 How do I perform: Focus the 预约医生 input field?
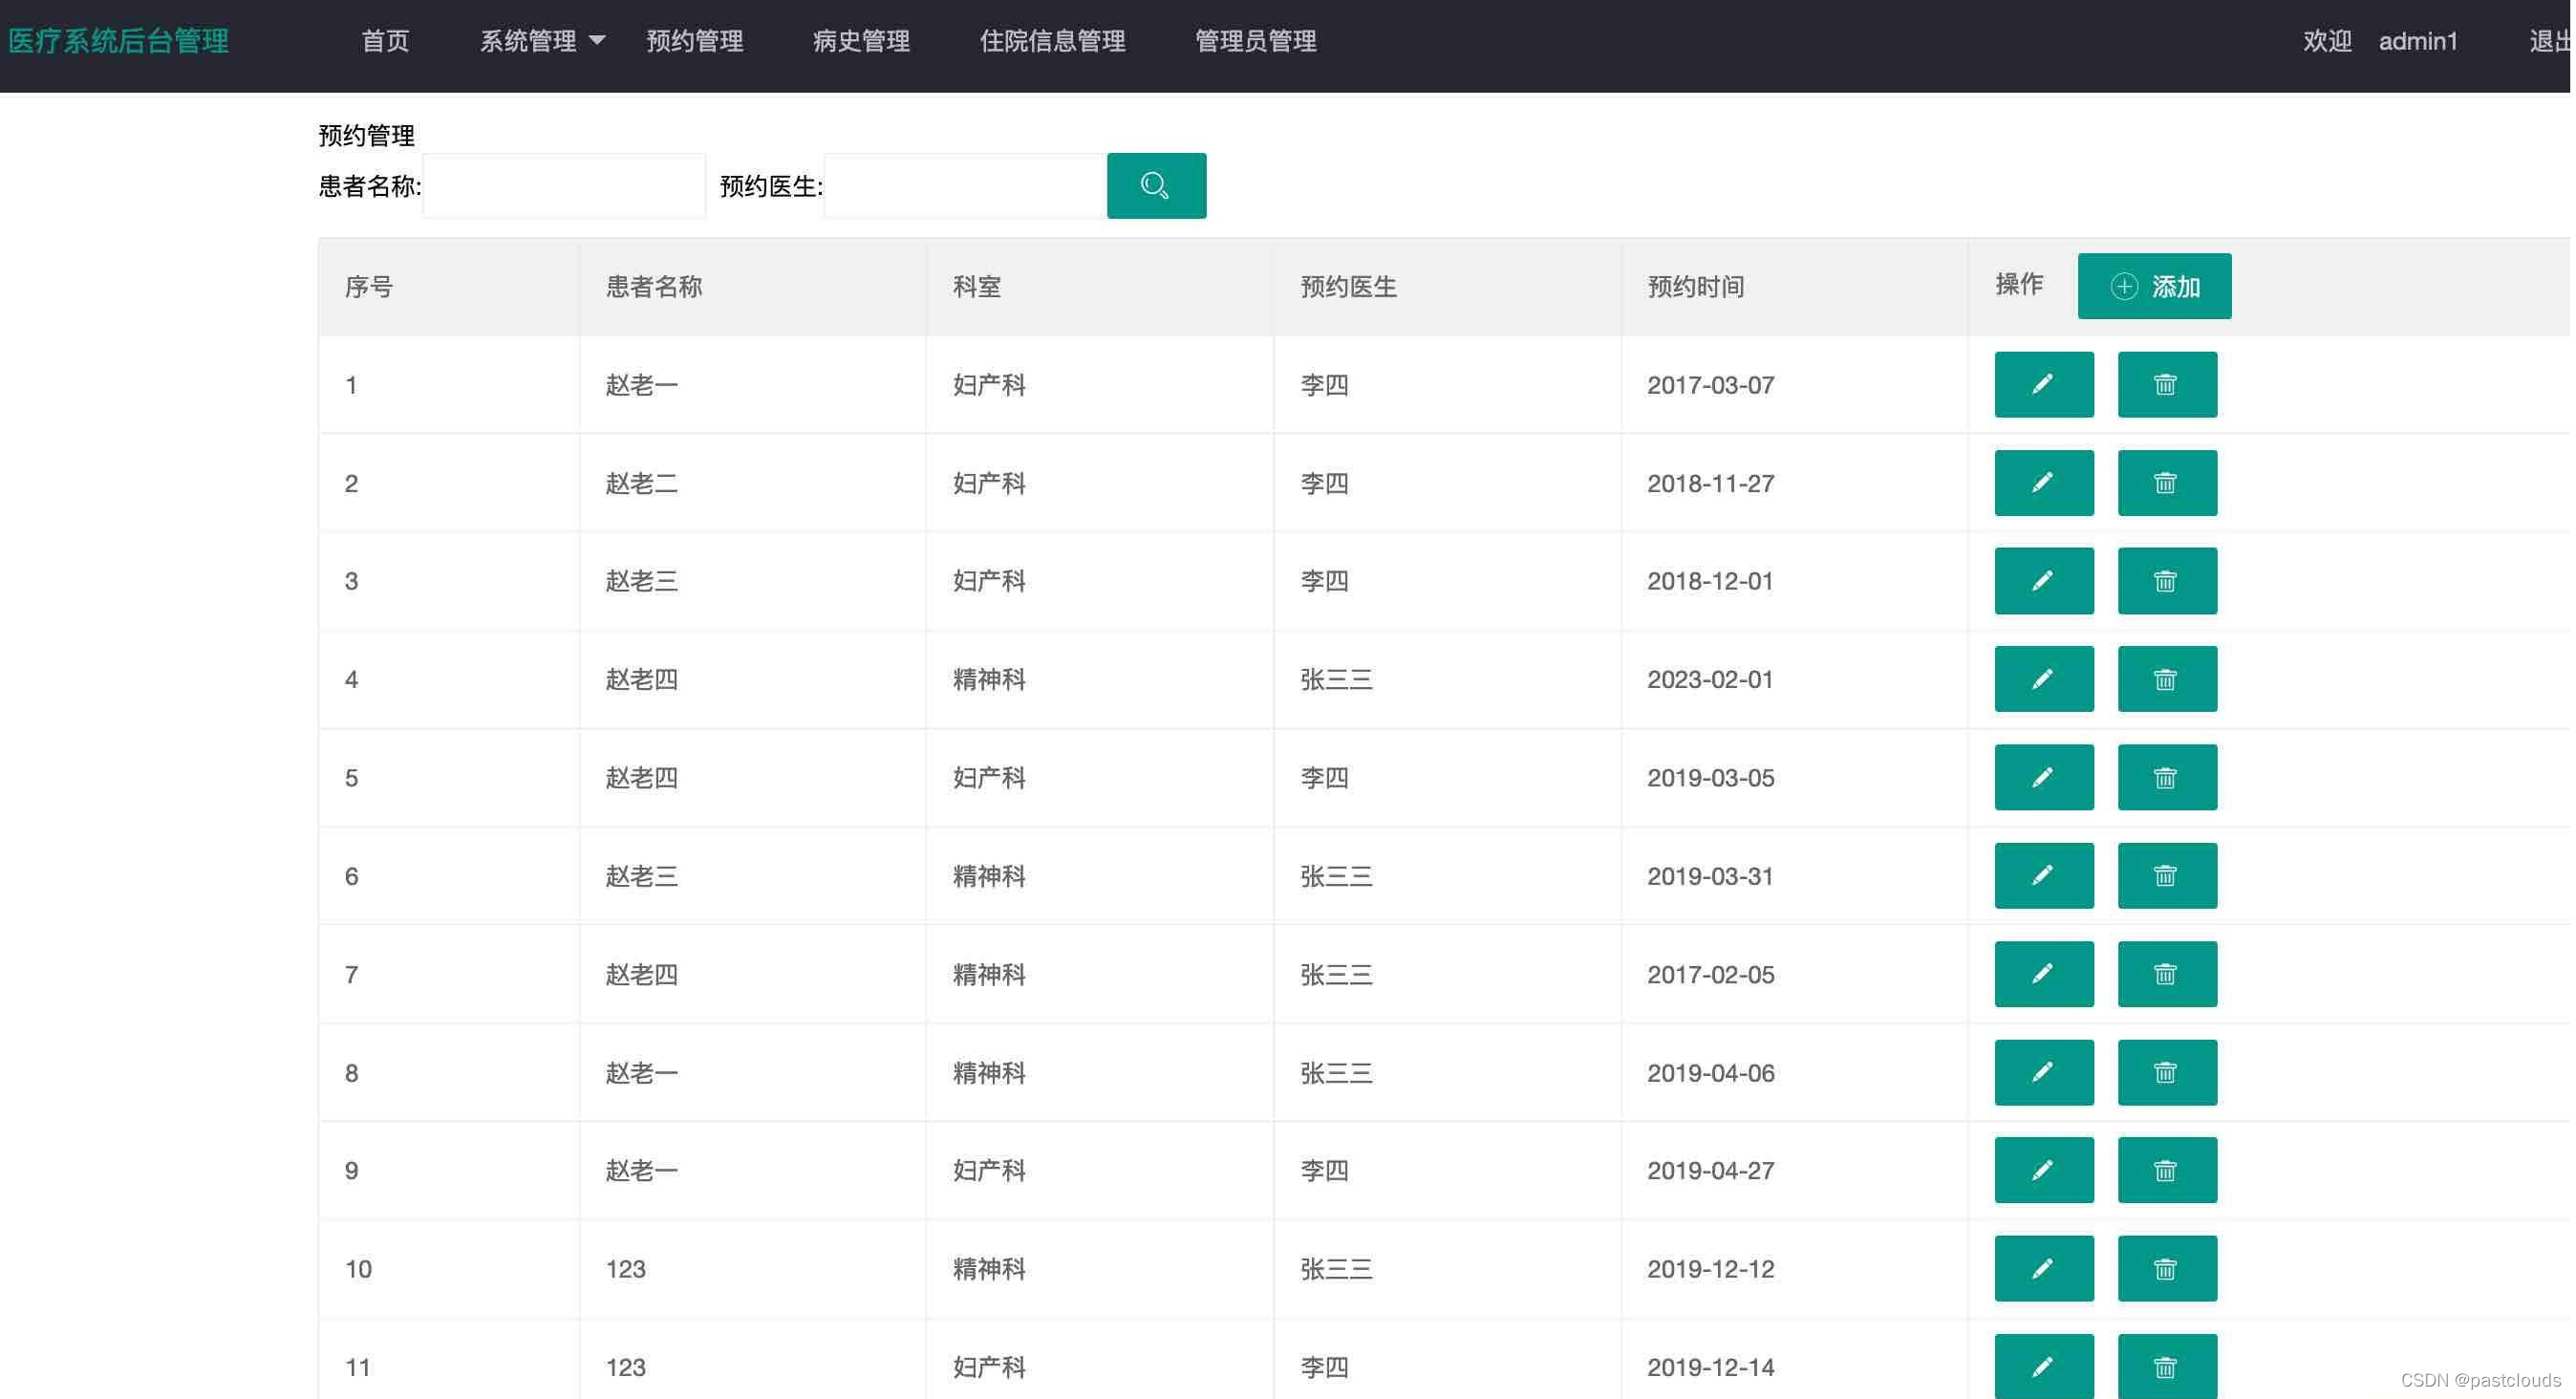965,186
